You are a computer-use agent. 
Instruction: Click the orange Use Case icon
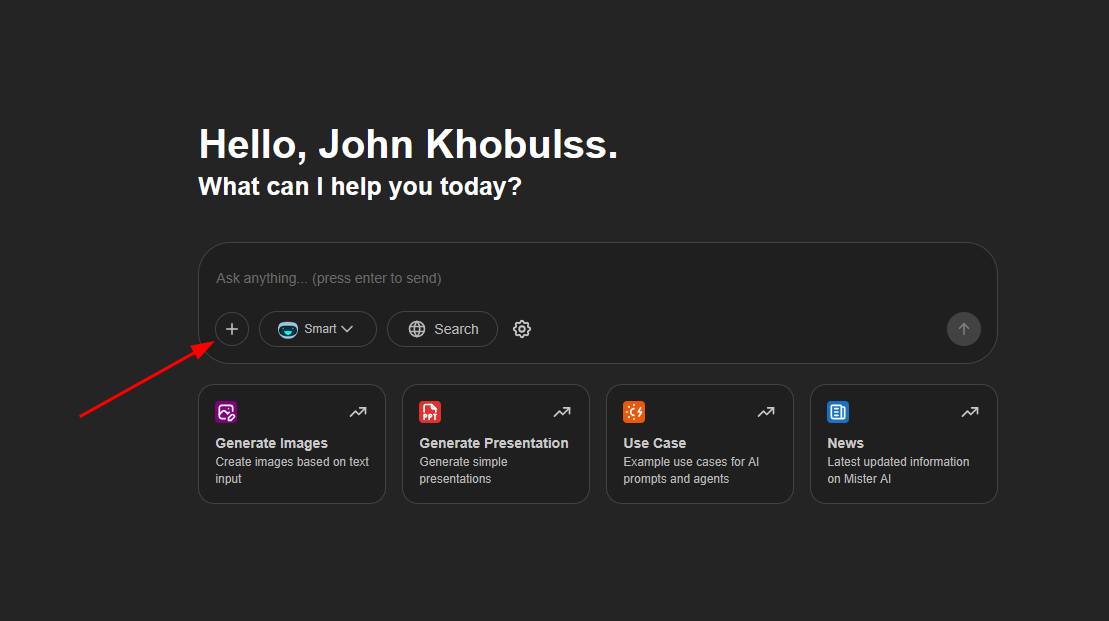click(634, 412)
